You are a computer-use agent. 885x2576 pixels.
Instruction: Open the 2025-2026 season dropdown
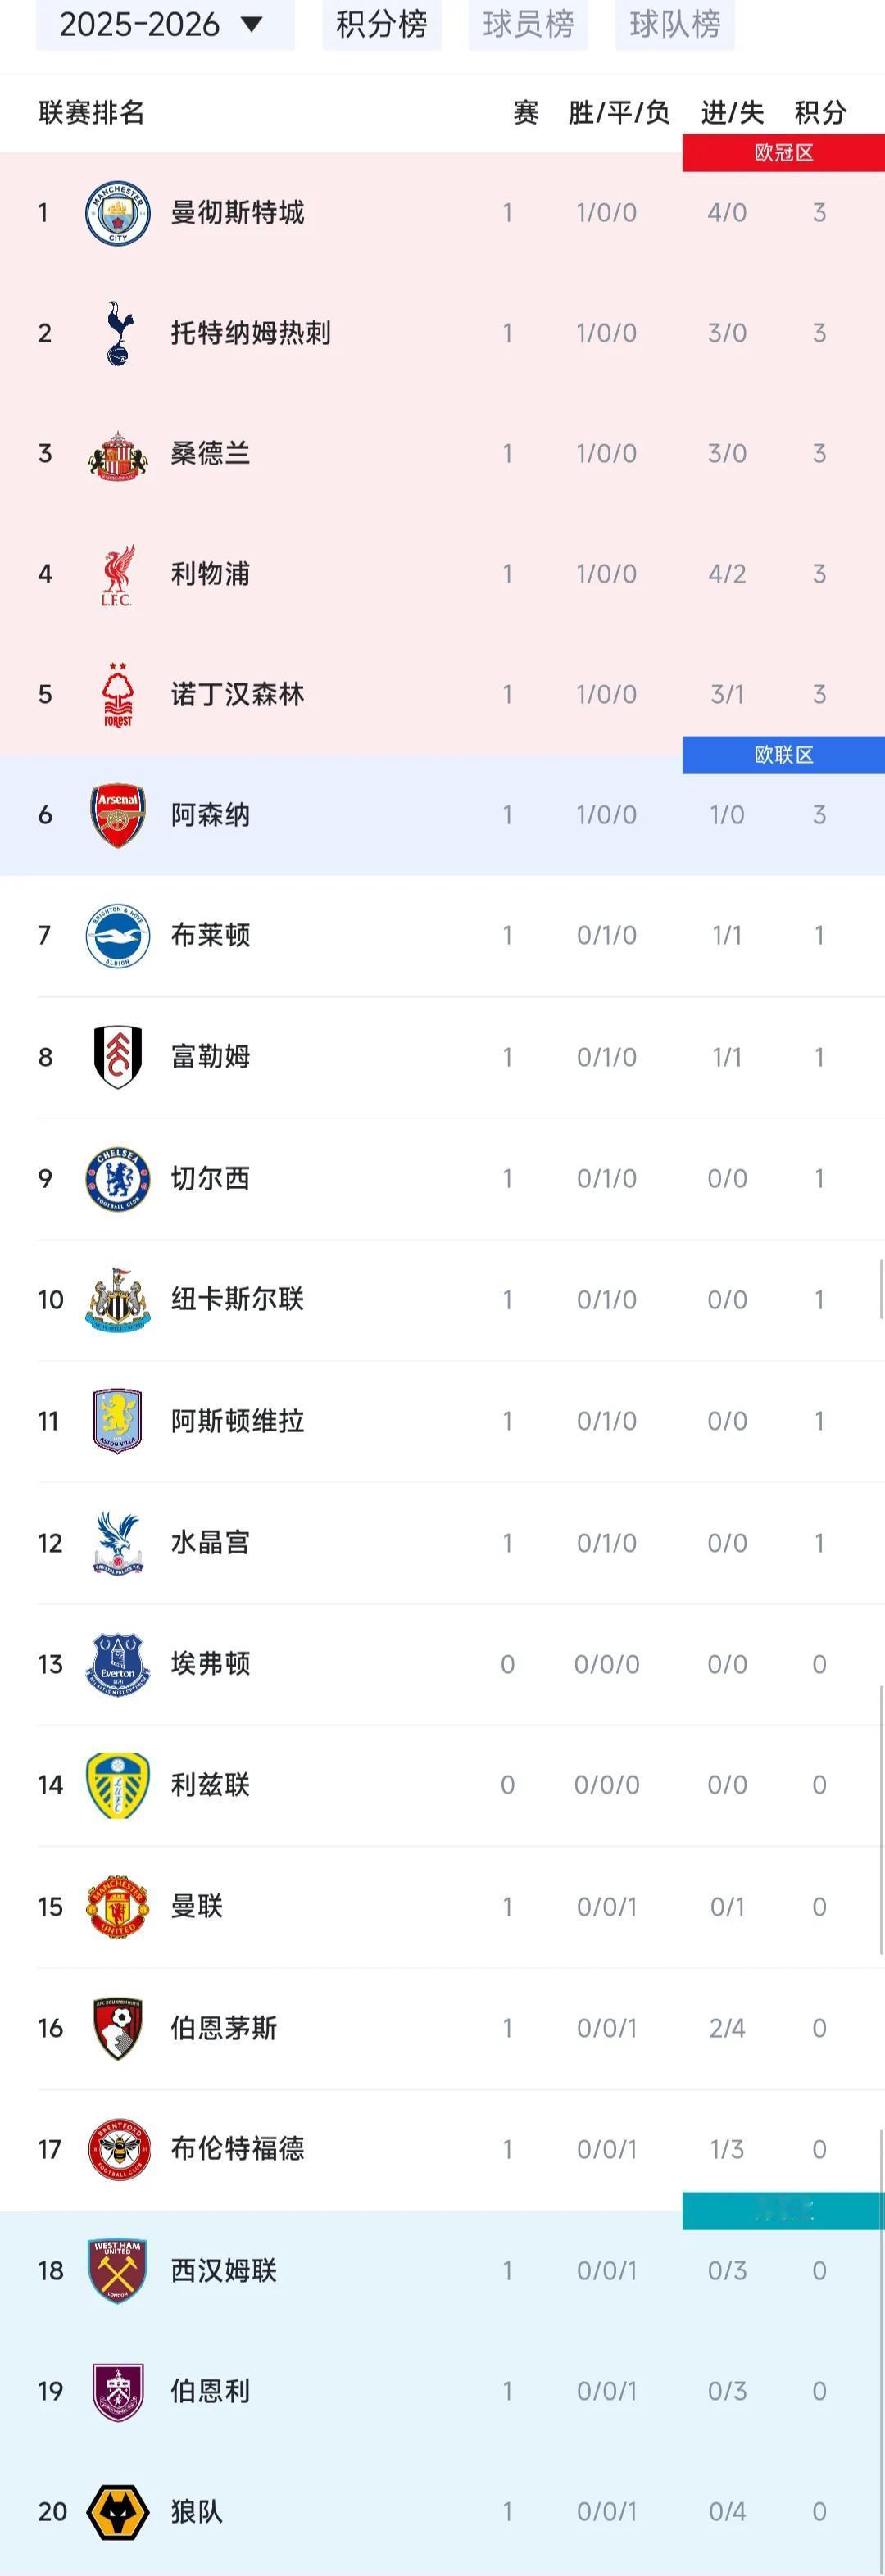coord(165,24)
